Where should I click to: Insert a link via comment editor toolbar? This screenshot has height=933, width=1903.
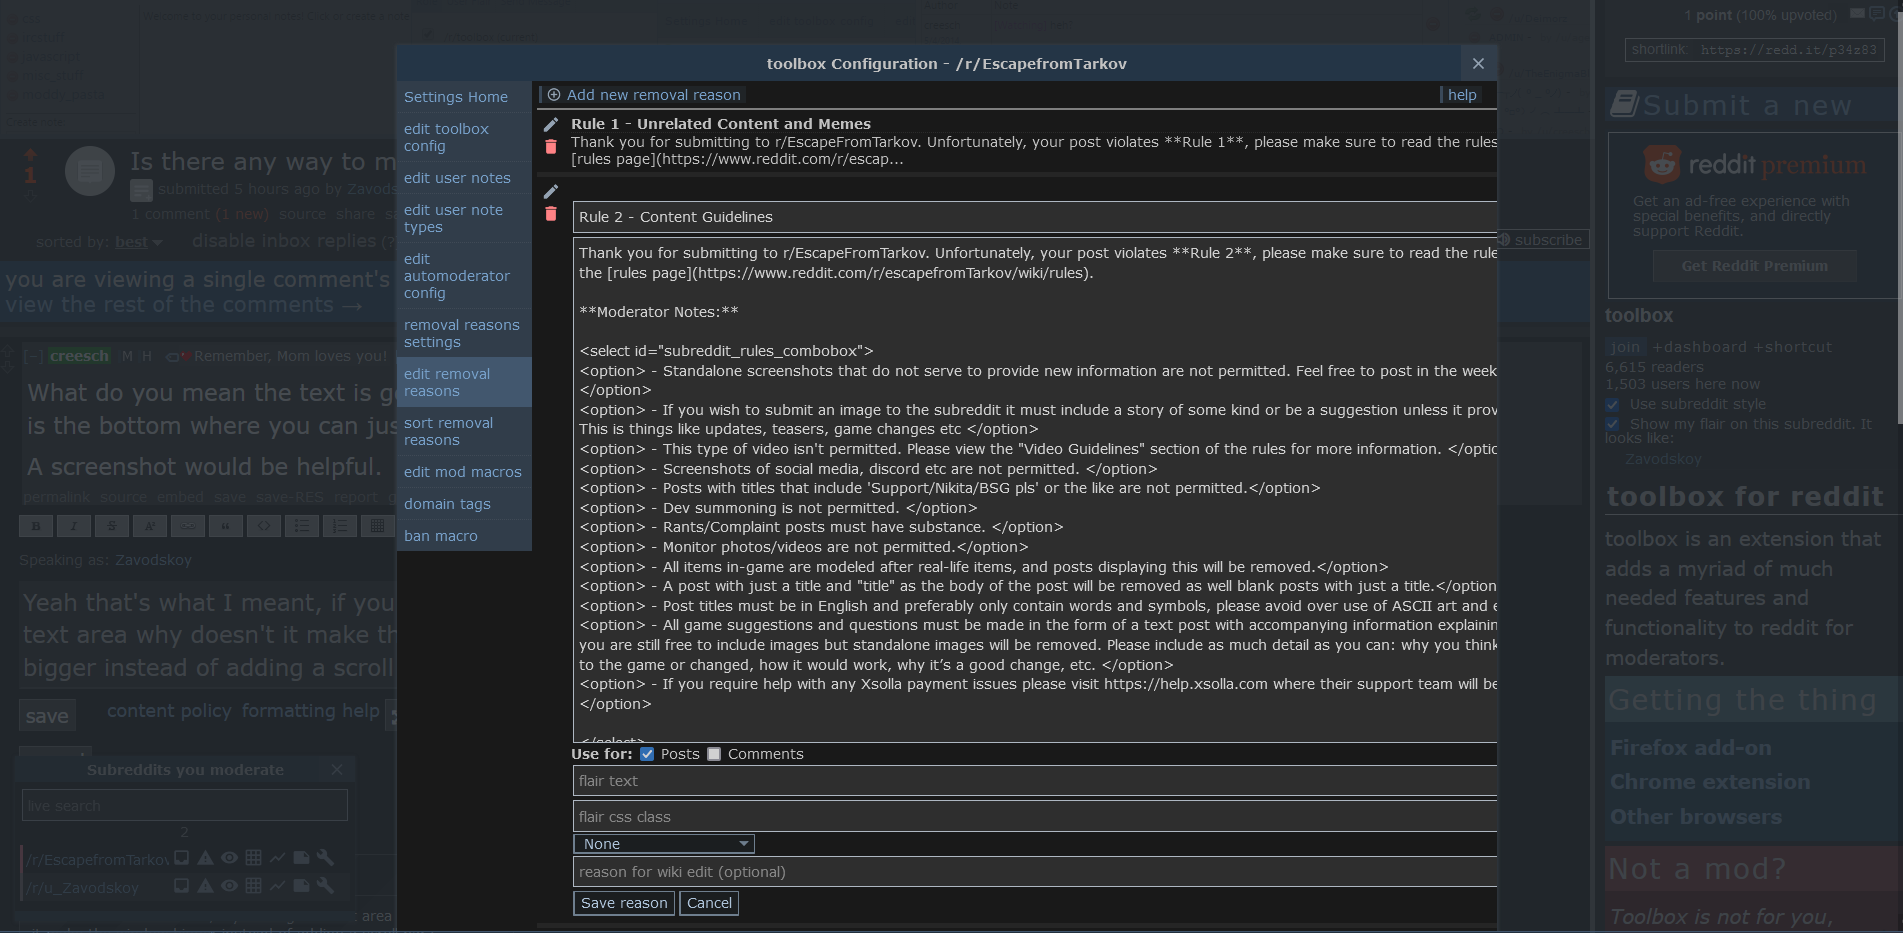(188, 526)
